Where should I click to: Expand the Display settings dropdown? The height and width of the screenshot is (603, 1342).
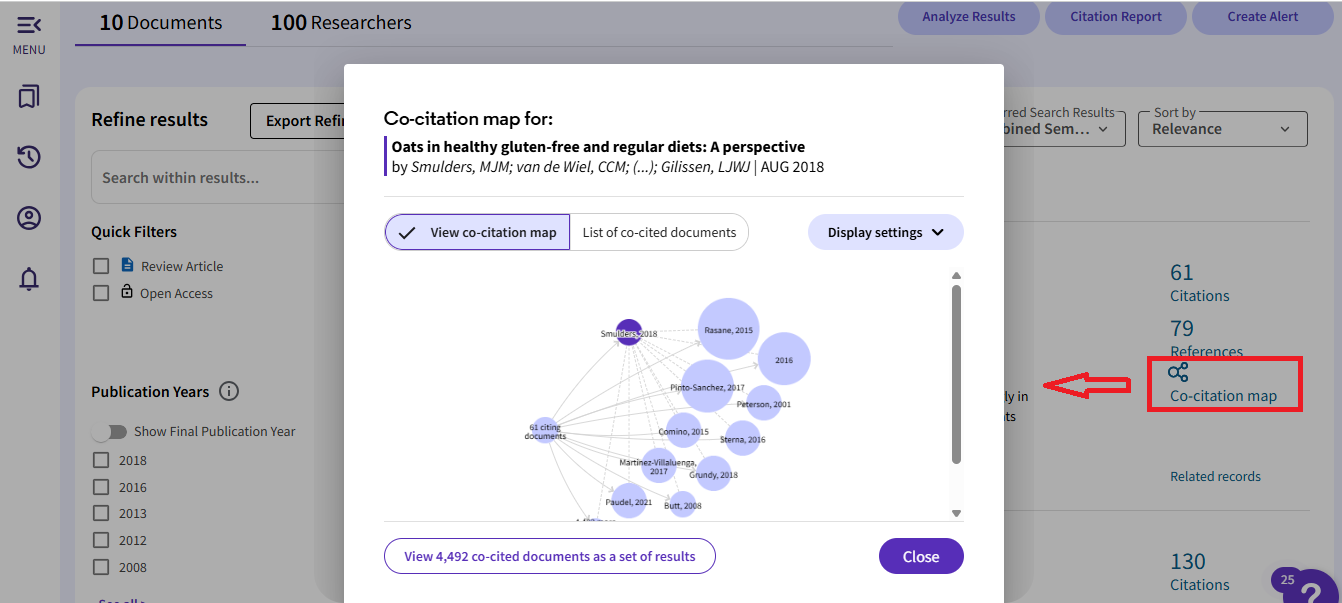(886, 232)
